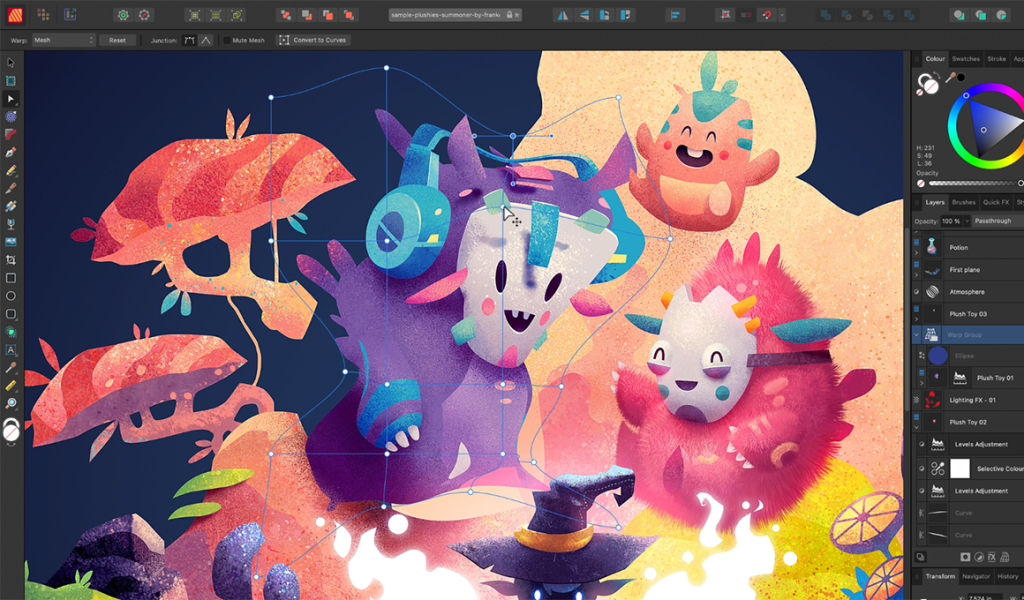Viewport: 1024px width, 600px height.
Task: Click the Mask Layer icon below layers
Action: tap(965, 557)
